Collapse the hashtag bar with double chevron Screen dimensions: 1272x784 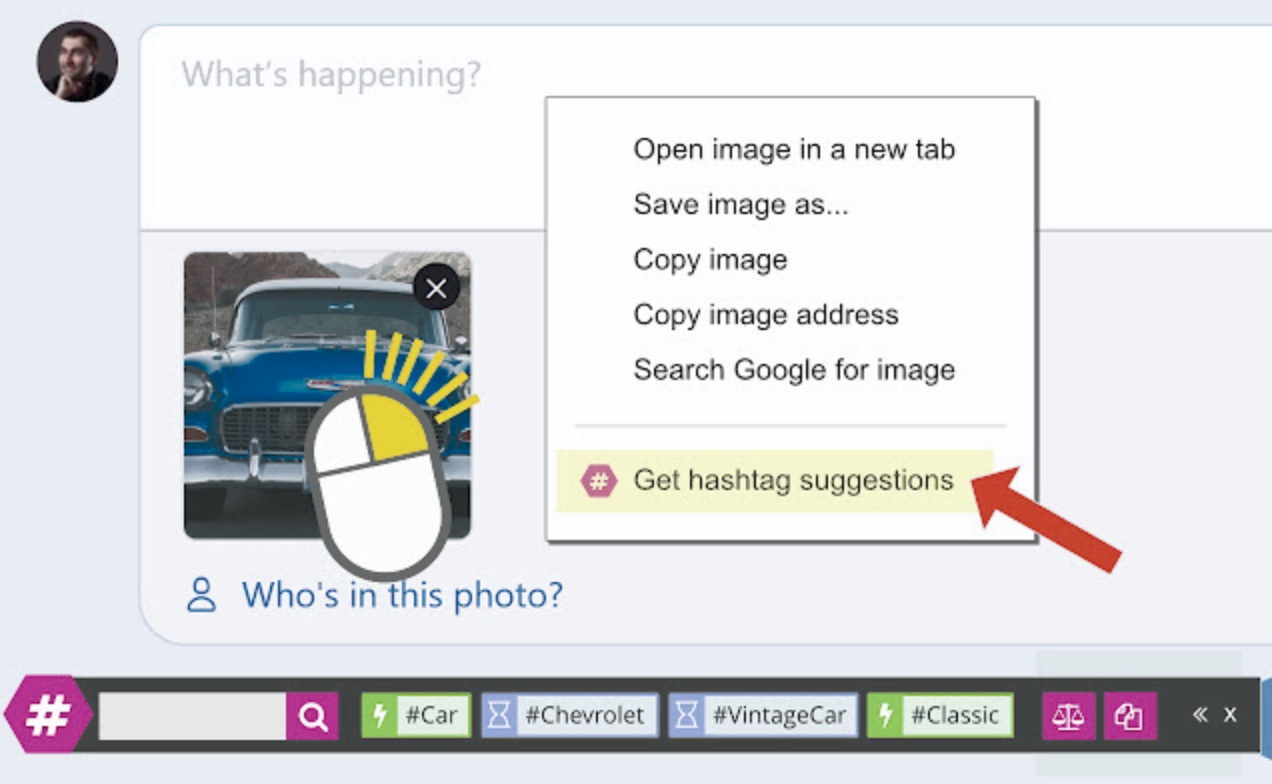1200,715
